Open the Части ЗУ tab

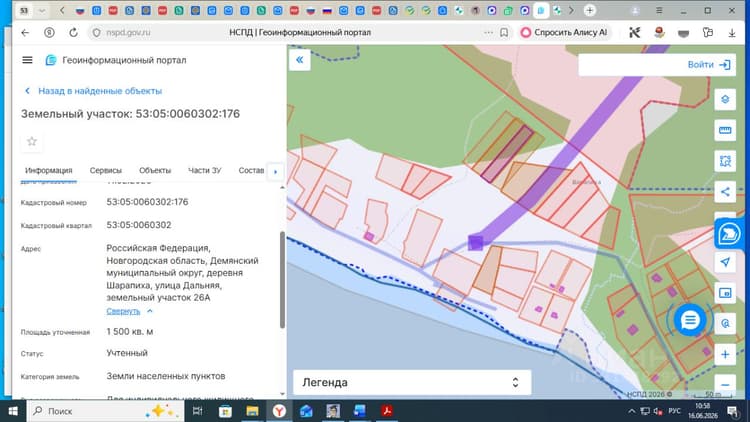(205, 170)
